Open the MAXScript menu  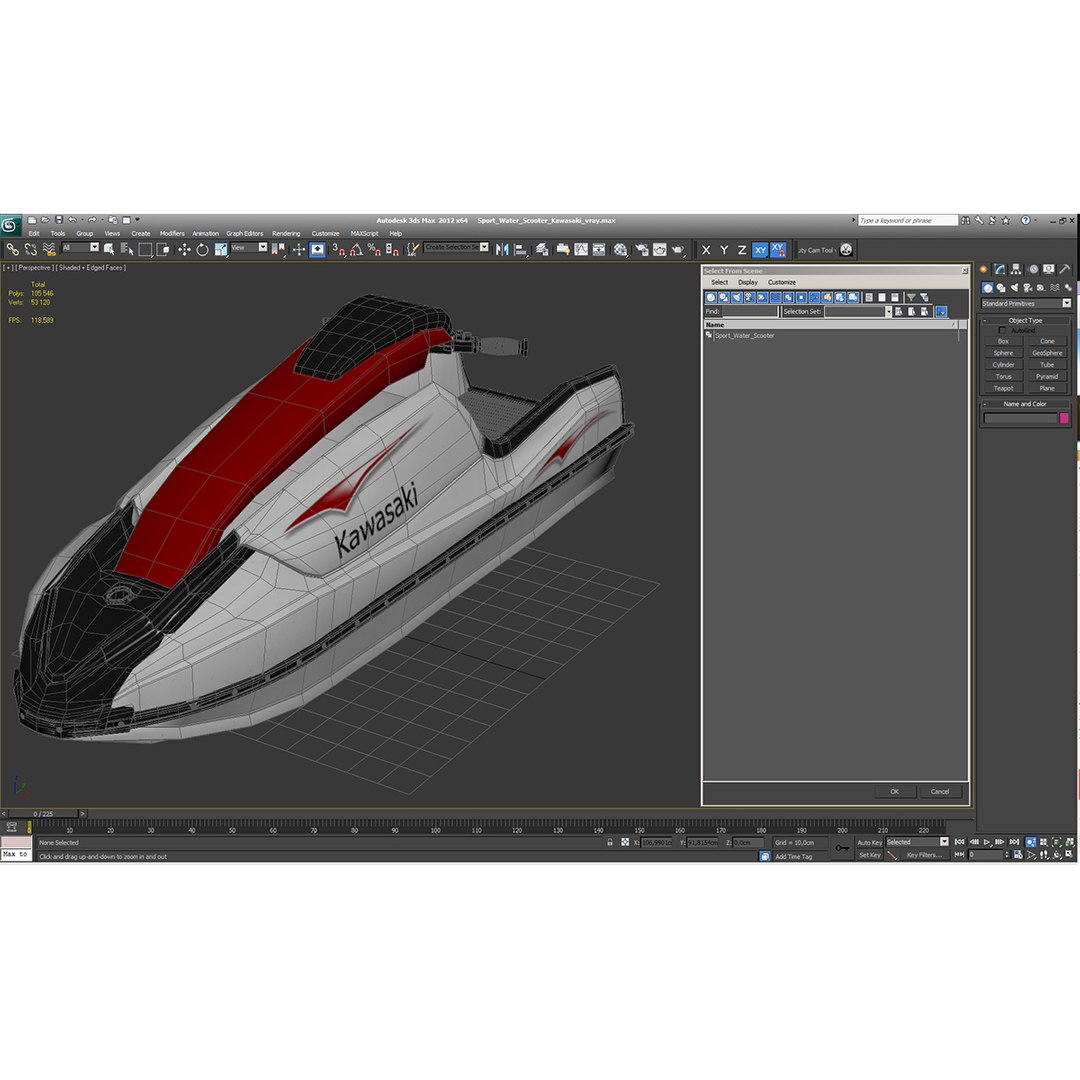364,233
